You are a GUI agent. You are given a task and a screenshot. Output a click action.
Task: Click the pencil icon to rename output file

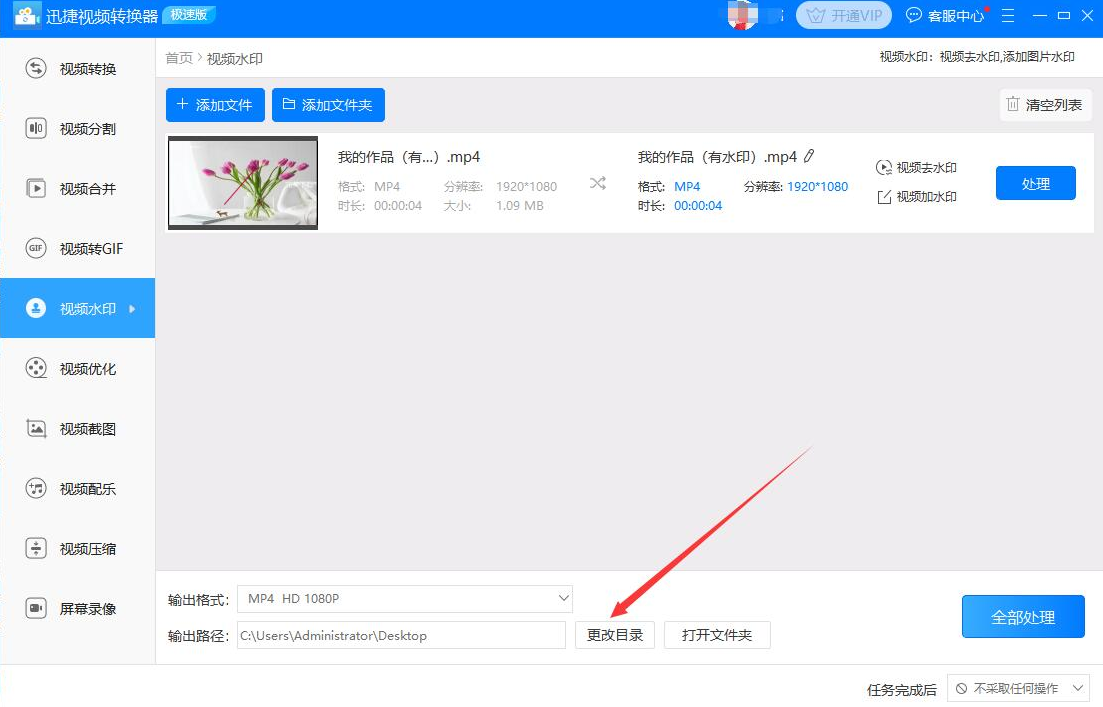coord(810,156)
